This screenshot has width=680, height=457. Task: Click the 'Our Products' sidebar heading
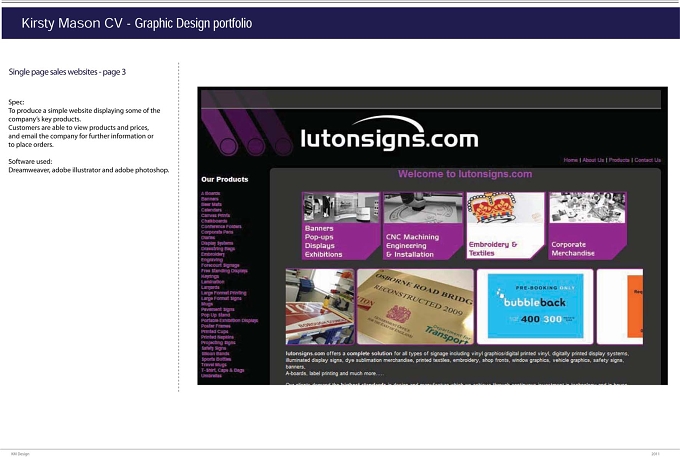point(225,180)
